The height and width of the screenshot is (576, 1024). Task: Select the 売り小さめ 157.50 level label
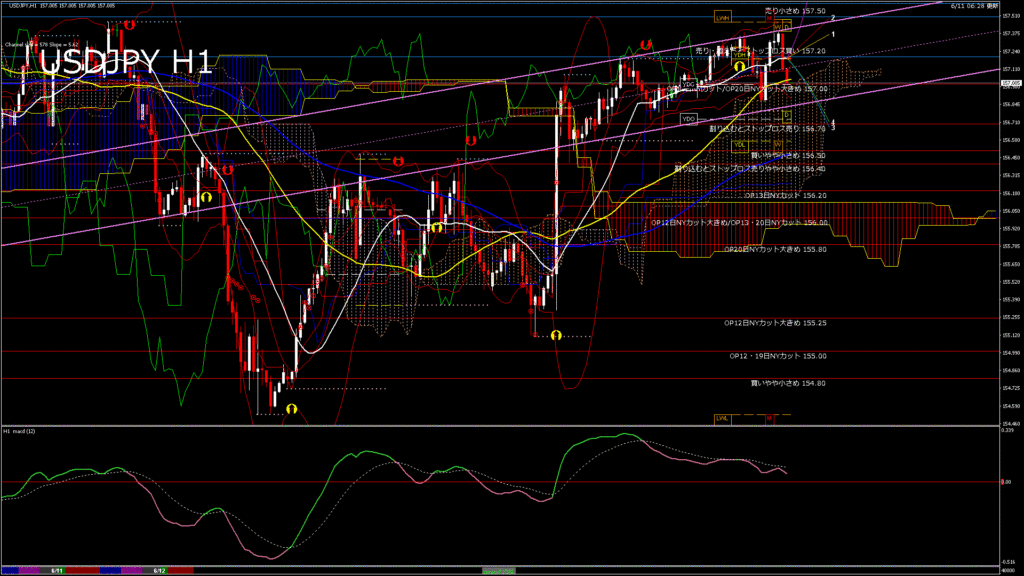coord(795,10)
